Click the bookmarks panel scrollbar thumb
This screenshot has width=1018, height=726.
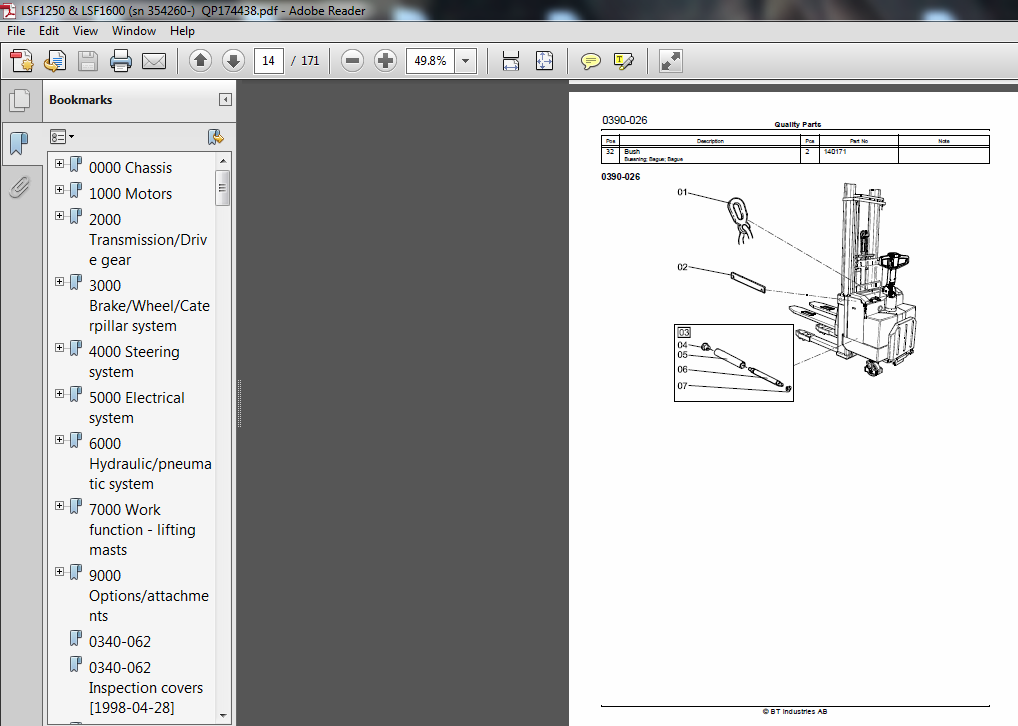pos(223,188)
